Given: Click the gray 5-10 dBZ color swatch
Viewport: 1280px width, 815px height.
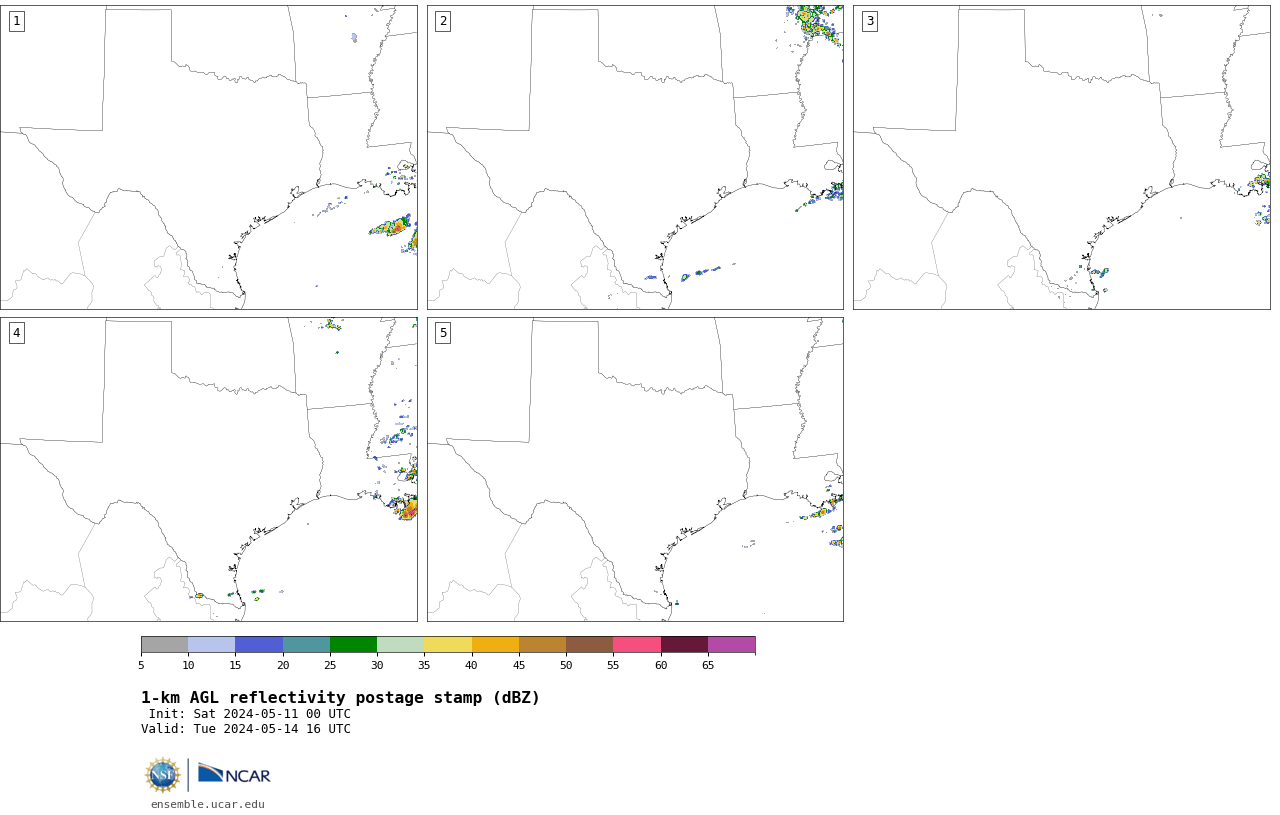Looking at the screenshot, I should [x=165, y=644].
